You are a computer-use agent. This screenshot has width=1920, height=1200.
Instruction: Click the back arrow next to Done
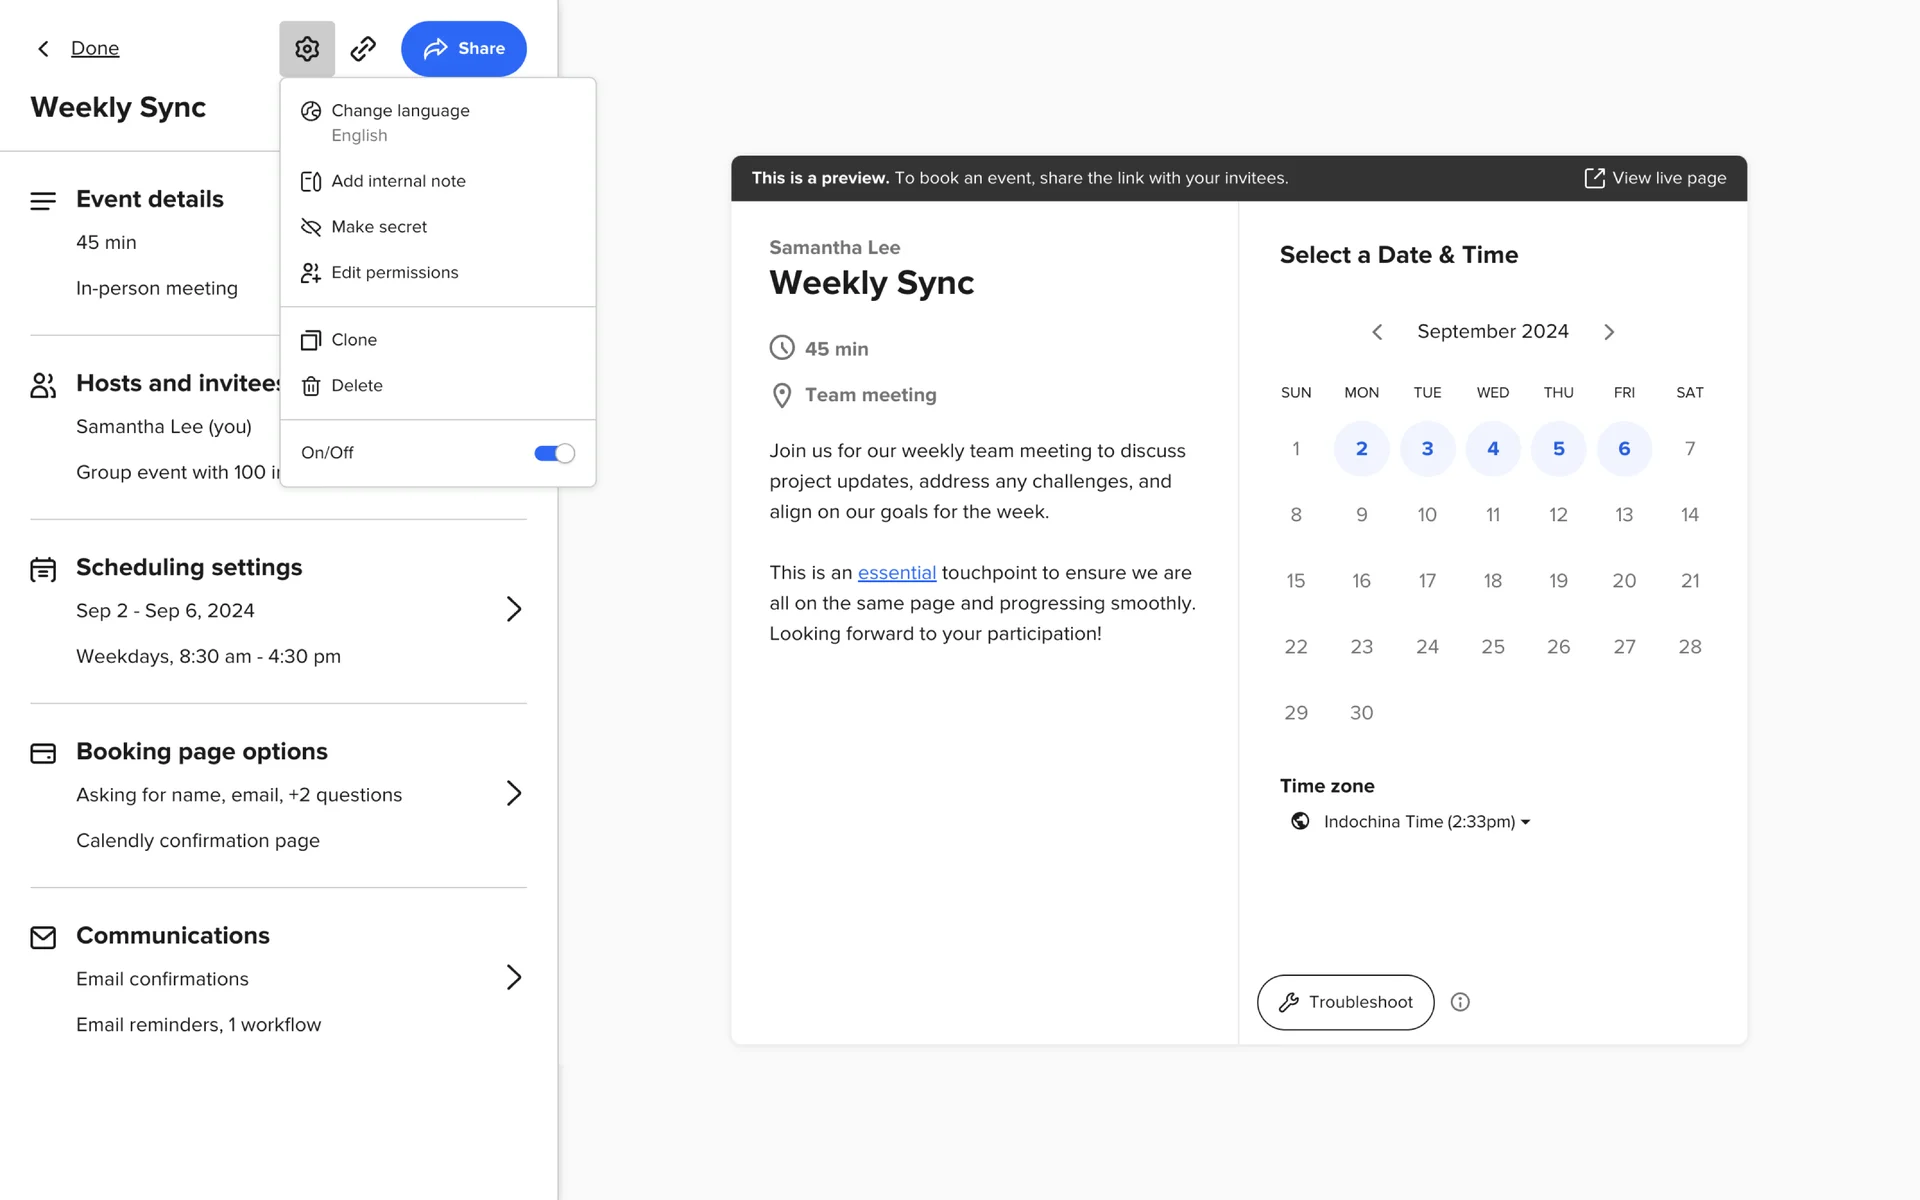click(43, 48)
